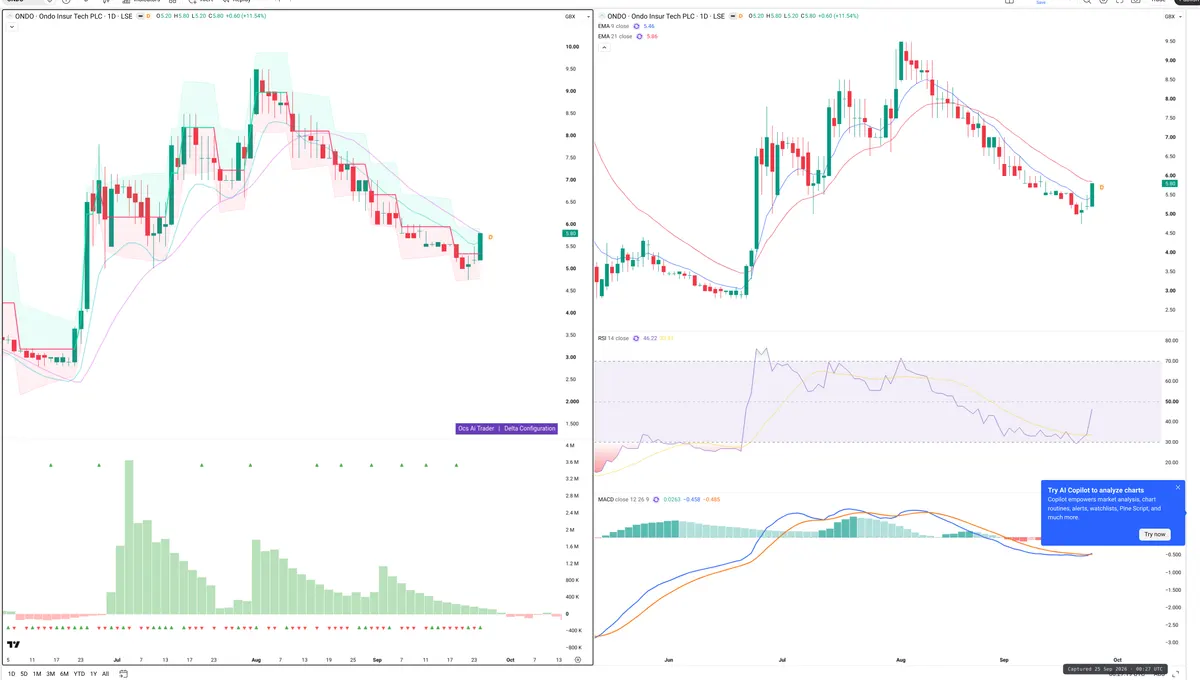1200x680 pixels.
Task: Select the 1Y time range
Action: 93,674
